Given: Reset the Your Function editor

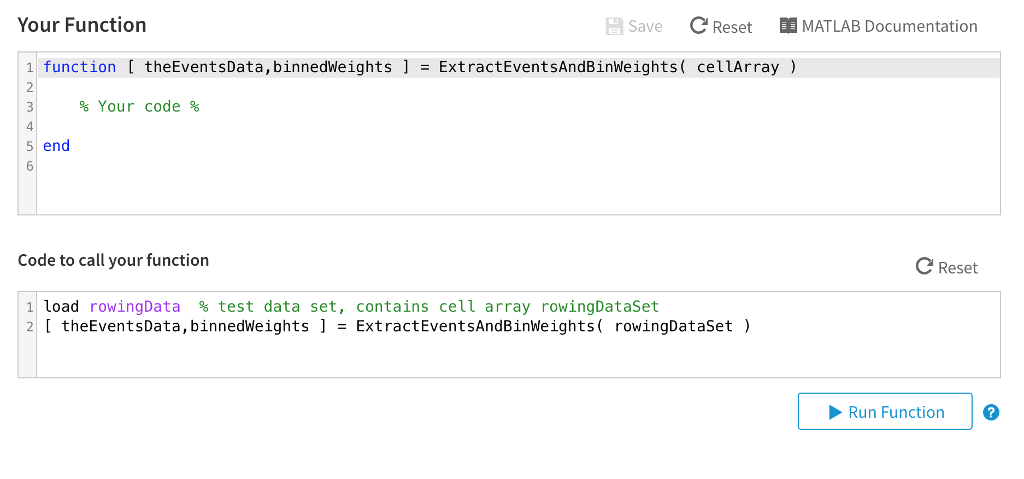Looking at the screenshot, I should pyautogui.click(x=721, y=26).
